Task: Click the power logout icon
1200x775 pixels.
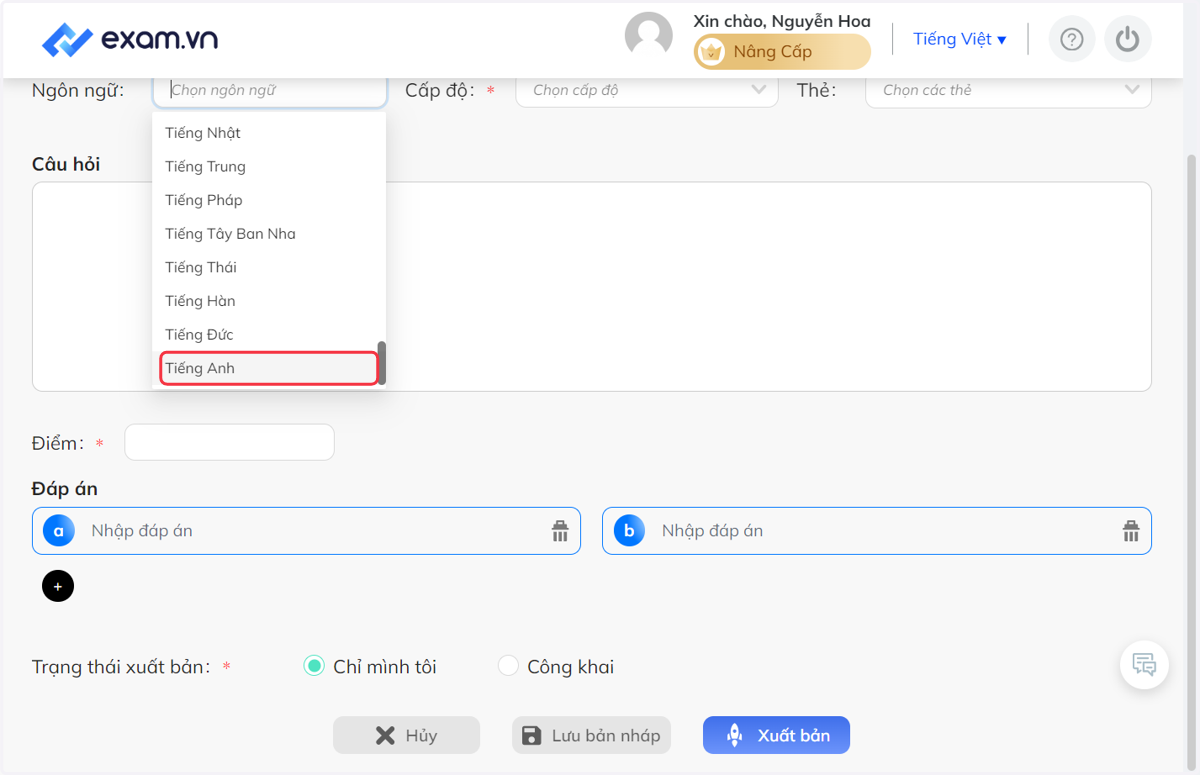Action: pos(1128,40)
